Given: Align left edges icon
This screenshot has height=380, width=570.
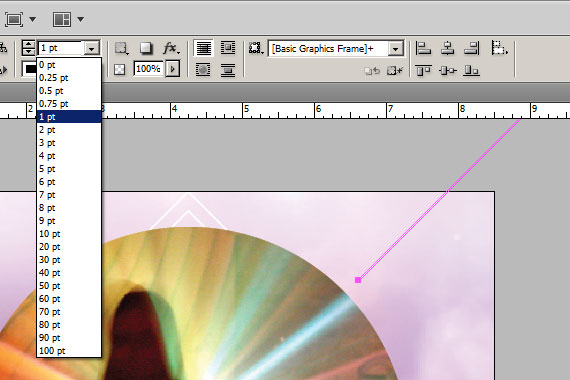Looking at the screenshot, I should 423,48.
